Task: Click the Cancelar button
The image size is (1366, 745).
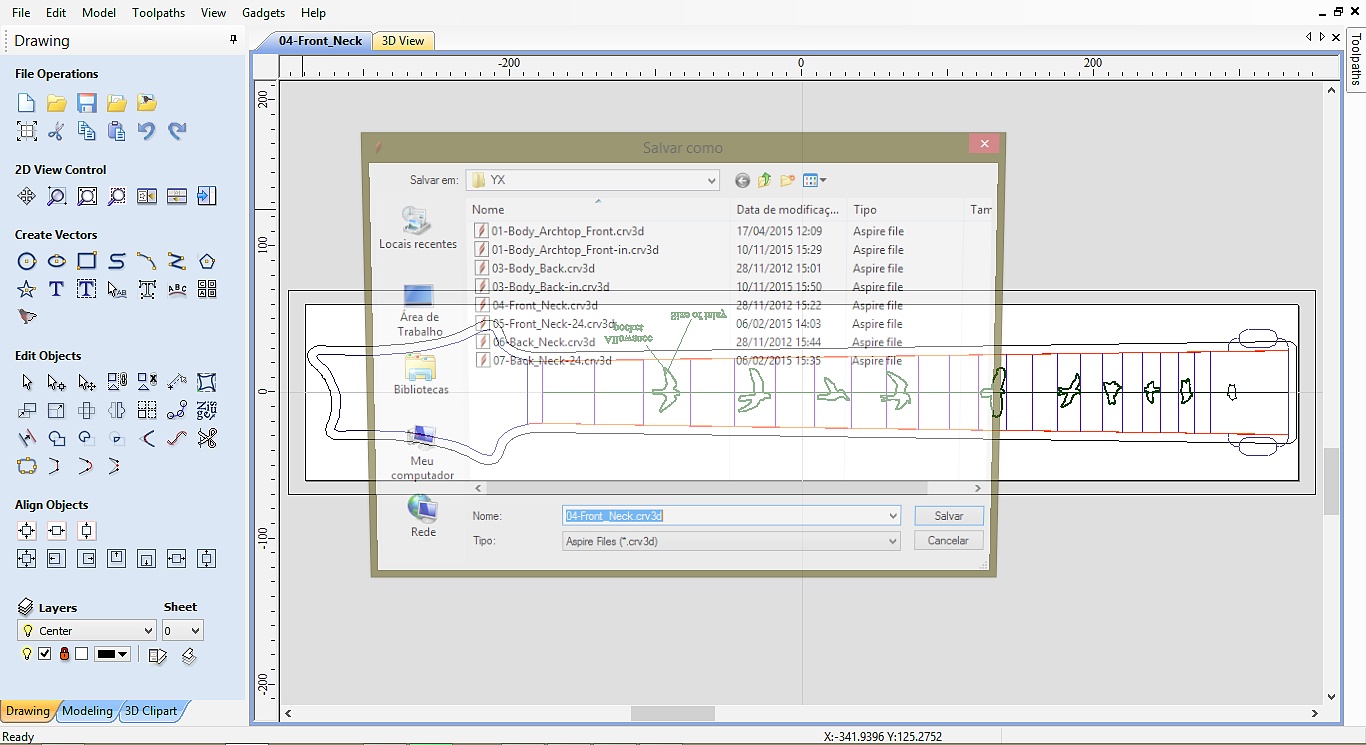Action: (948, 541)
